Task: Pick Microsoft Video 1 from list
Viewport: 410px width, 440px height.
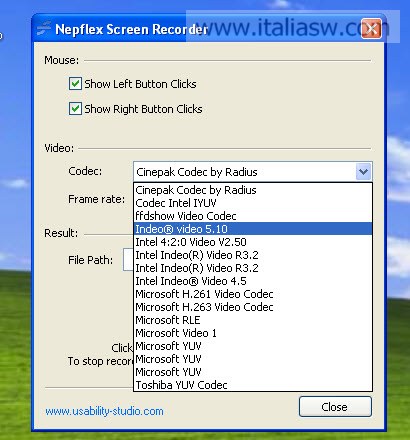Action: [x=253, y=333]
